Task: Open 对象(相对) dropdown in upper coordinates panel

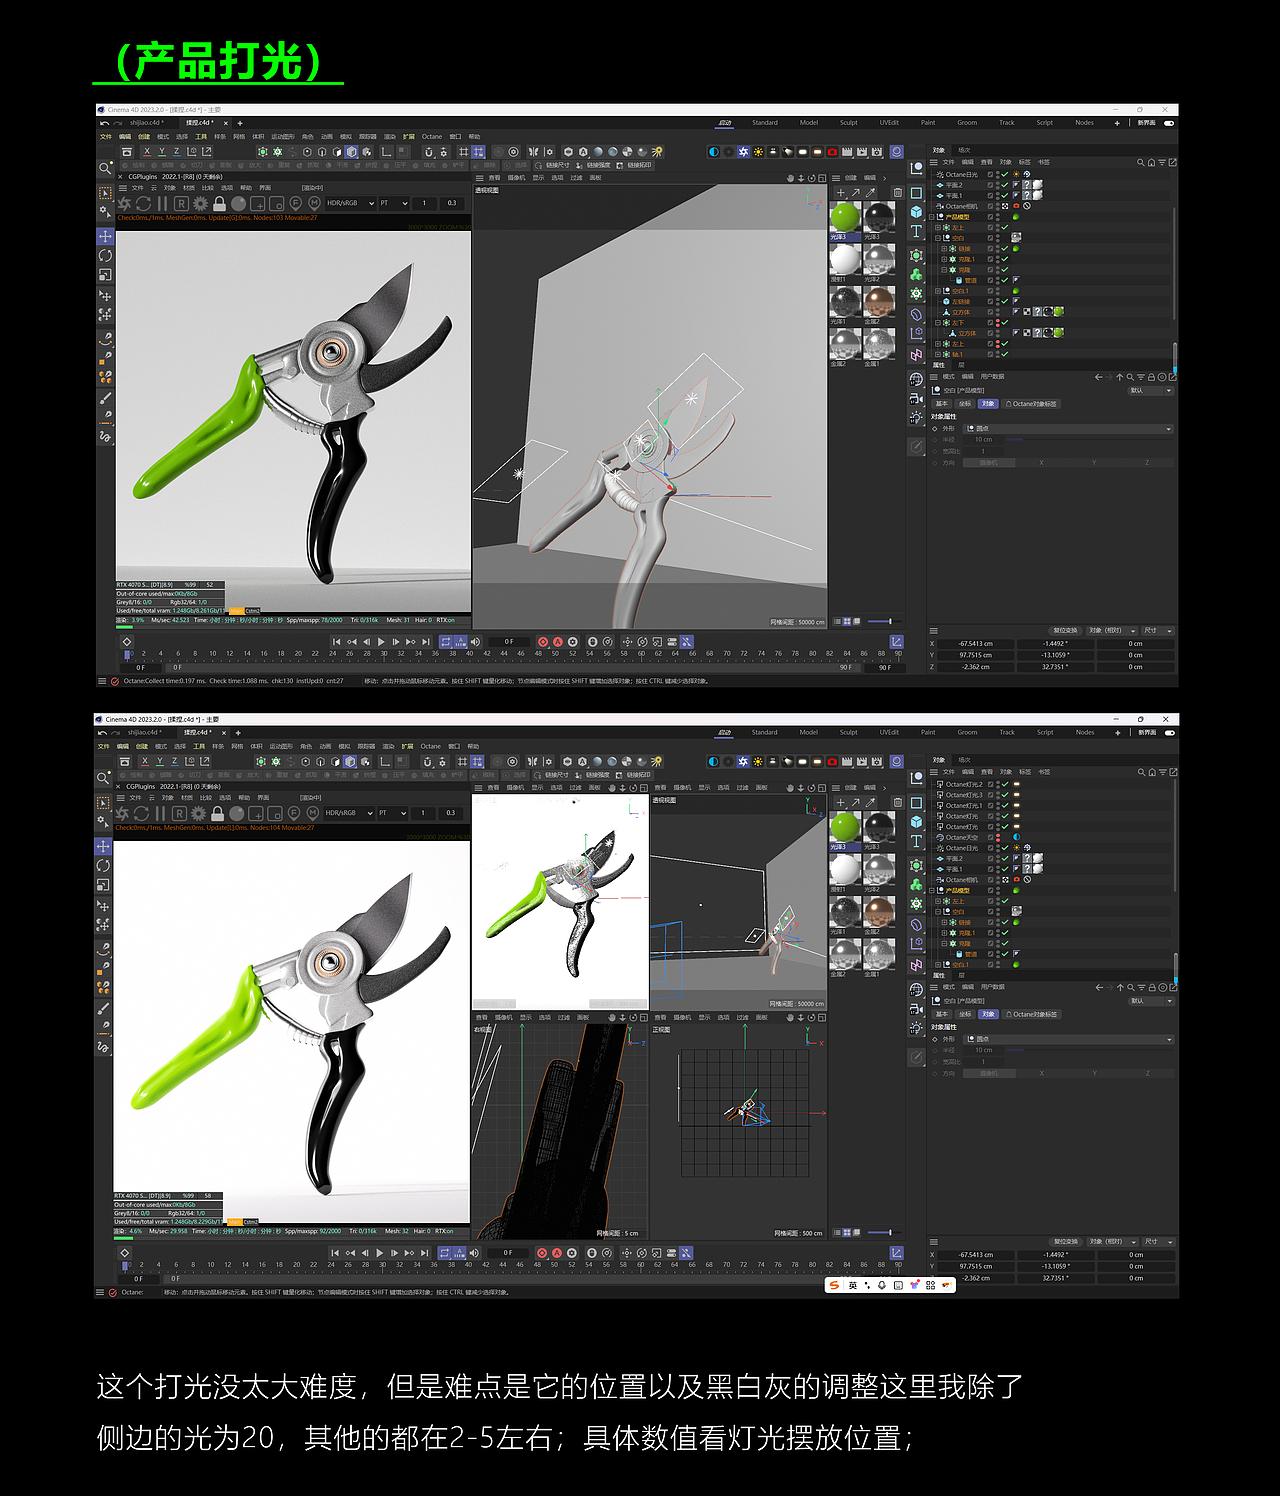Action: point(1111,631)
